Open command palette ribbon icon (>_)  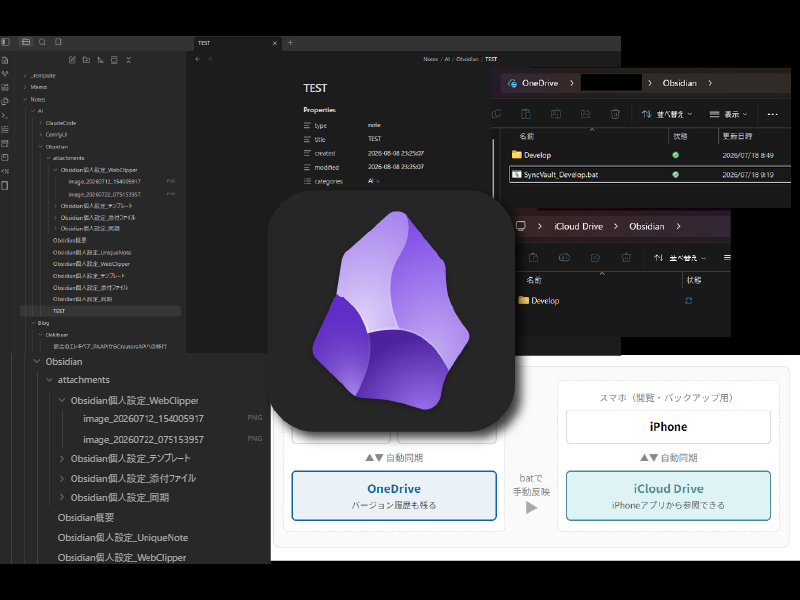pyautogui.click(x=5, y=115)
